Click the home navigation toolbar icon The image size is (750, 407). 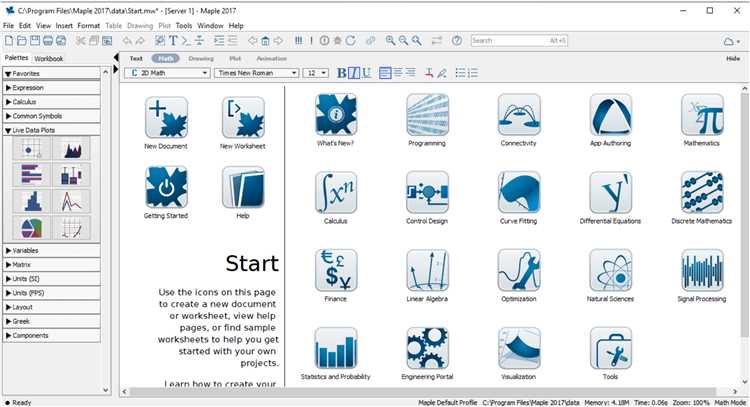(265, 41)
